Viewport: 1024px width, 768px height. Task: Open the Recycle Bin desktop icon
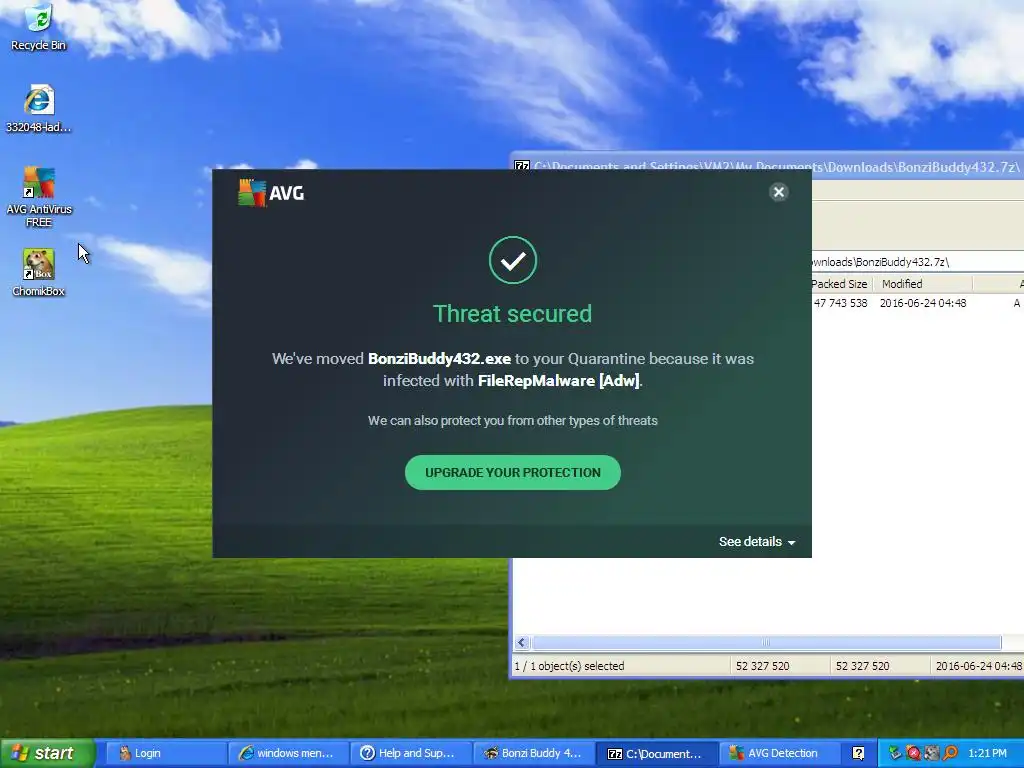click(39, 26)
